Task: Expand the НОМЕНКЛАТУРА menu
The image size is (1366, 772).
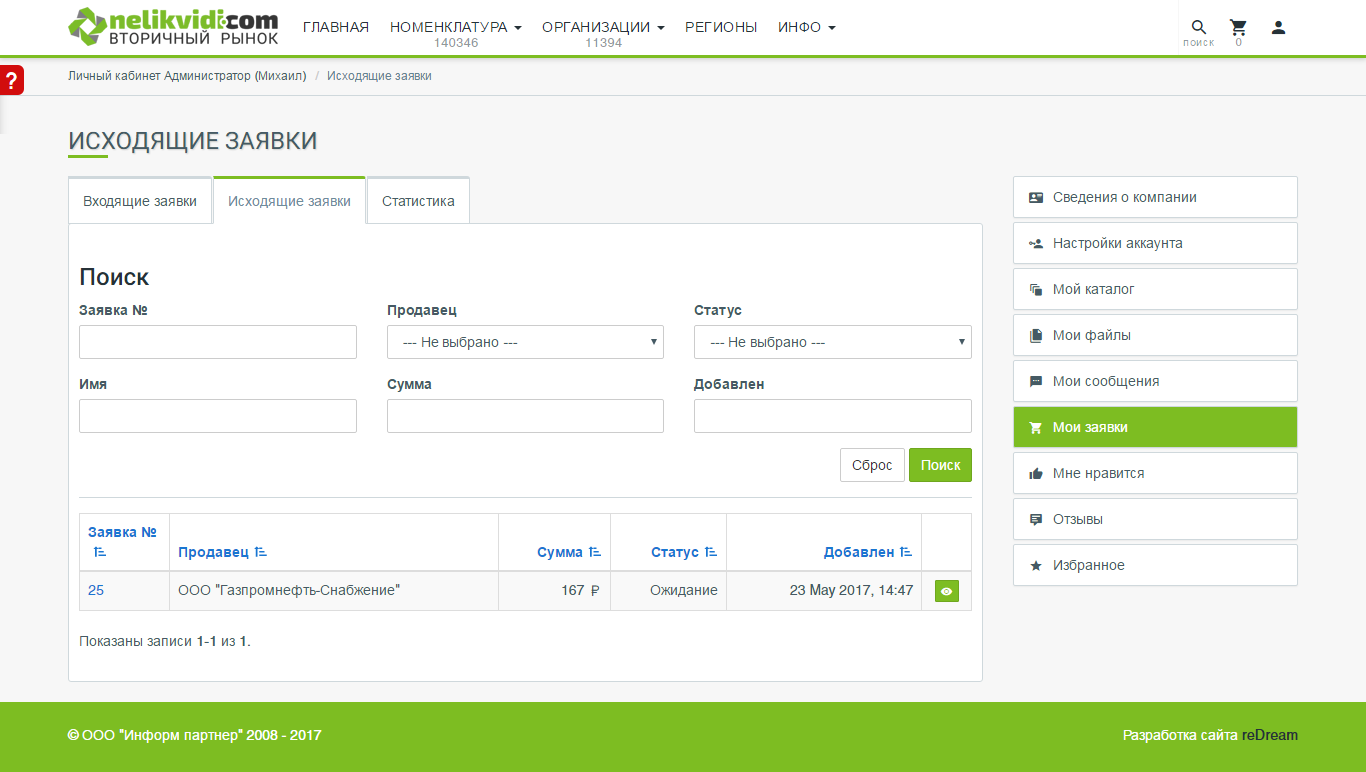Action: pos(456,27)
